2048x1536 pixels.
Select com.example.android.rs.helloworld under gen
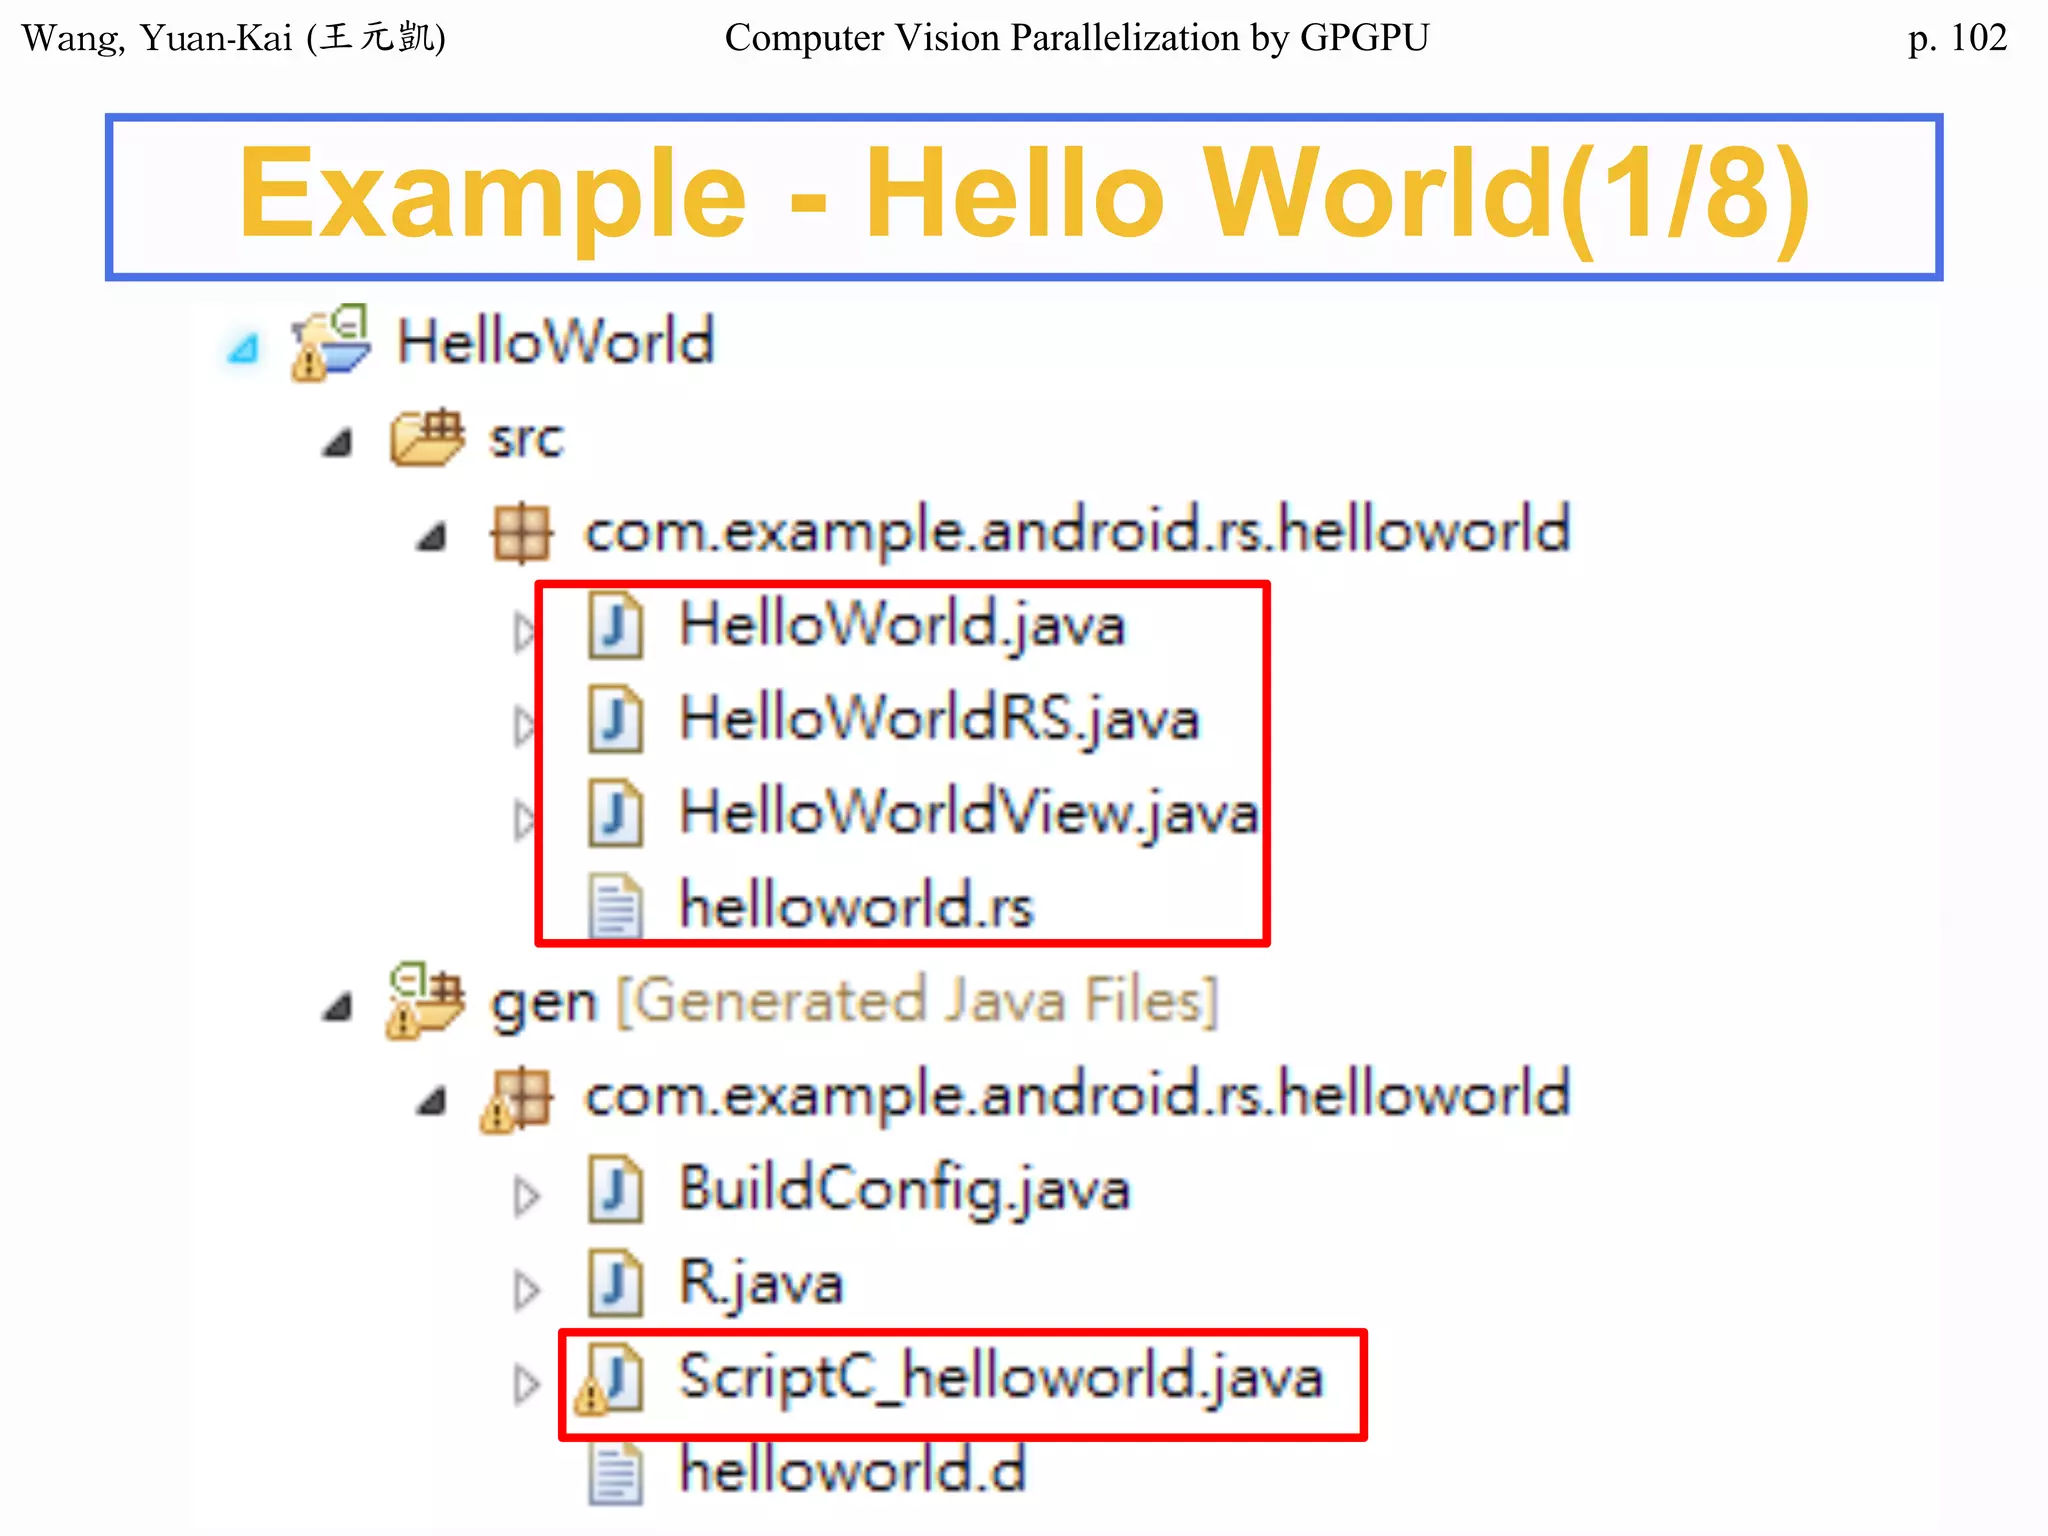point(1077,1095)
